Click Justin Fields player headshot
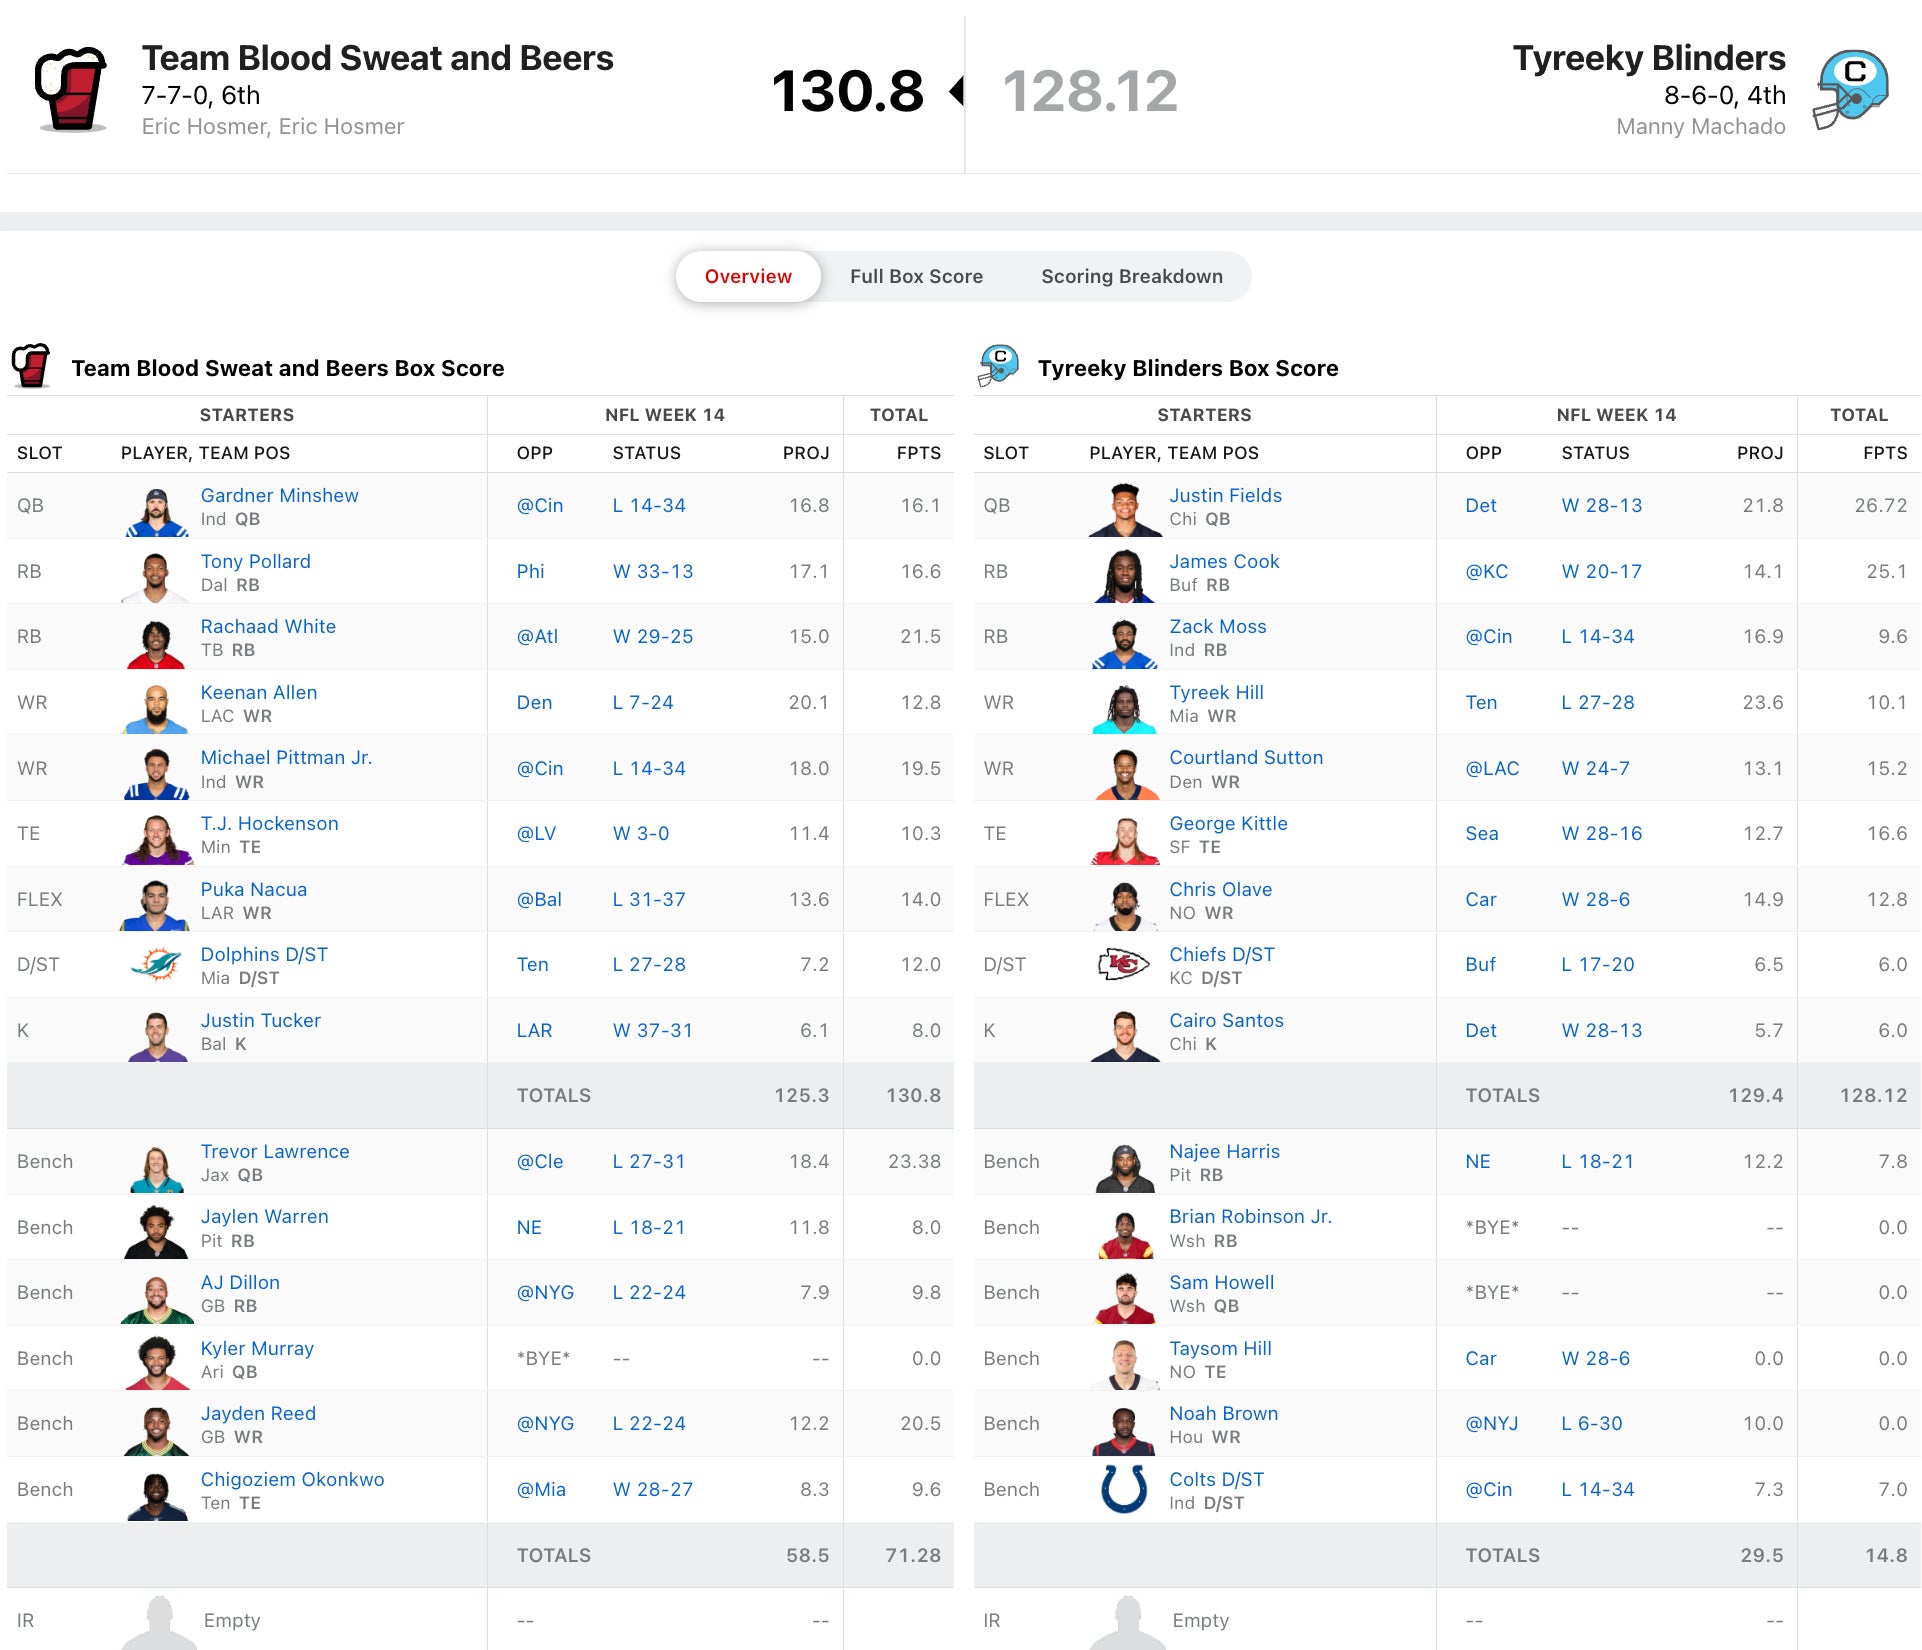The width and height of the screenshot is (1922, 1650). tap(1124, 507)
